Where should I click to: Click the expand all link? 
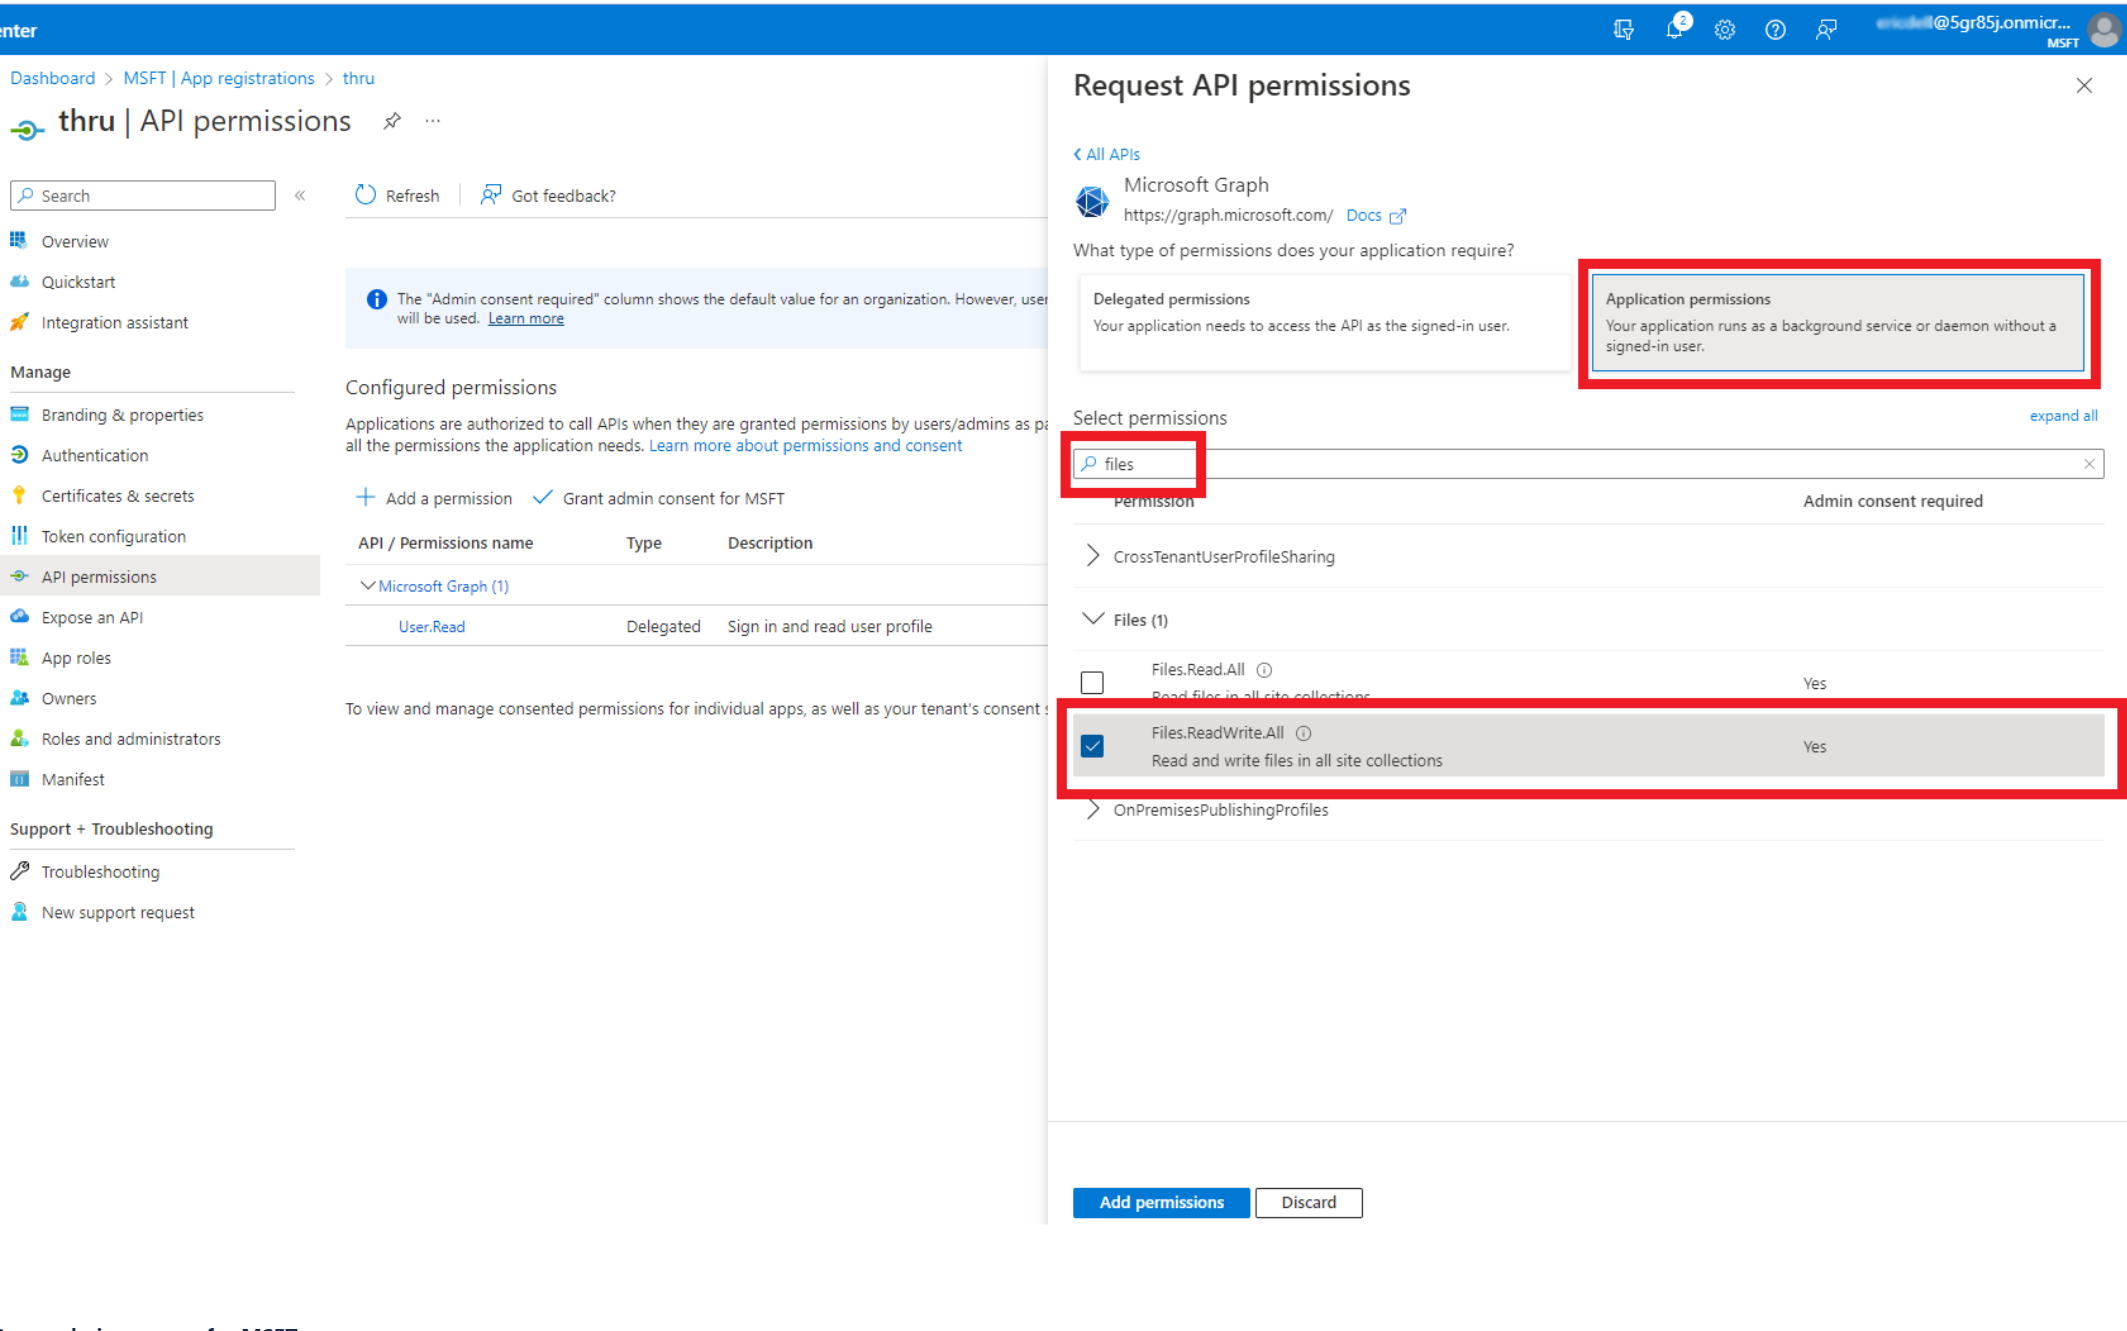2063,416
